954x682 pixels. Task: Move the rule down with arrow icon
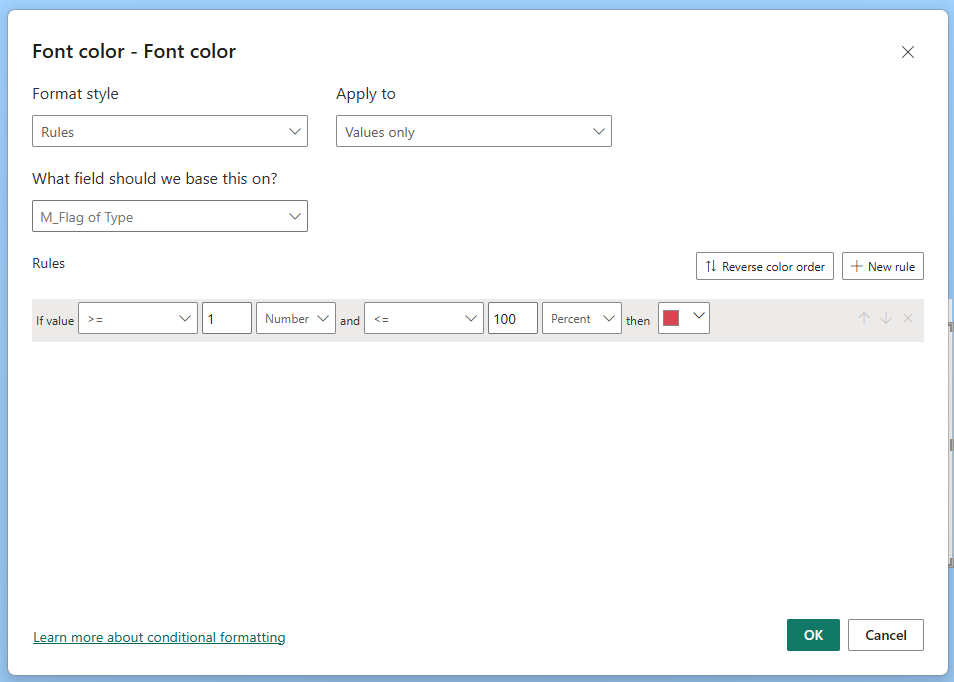(886, 318)
